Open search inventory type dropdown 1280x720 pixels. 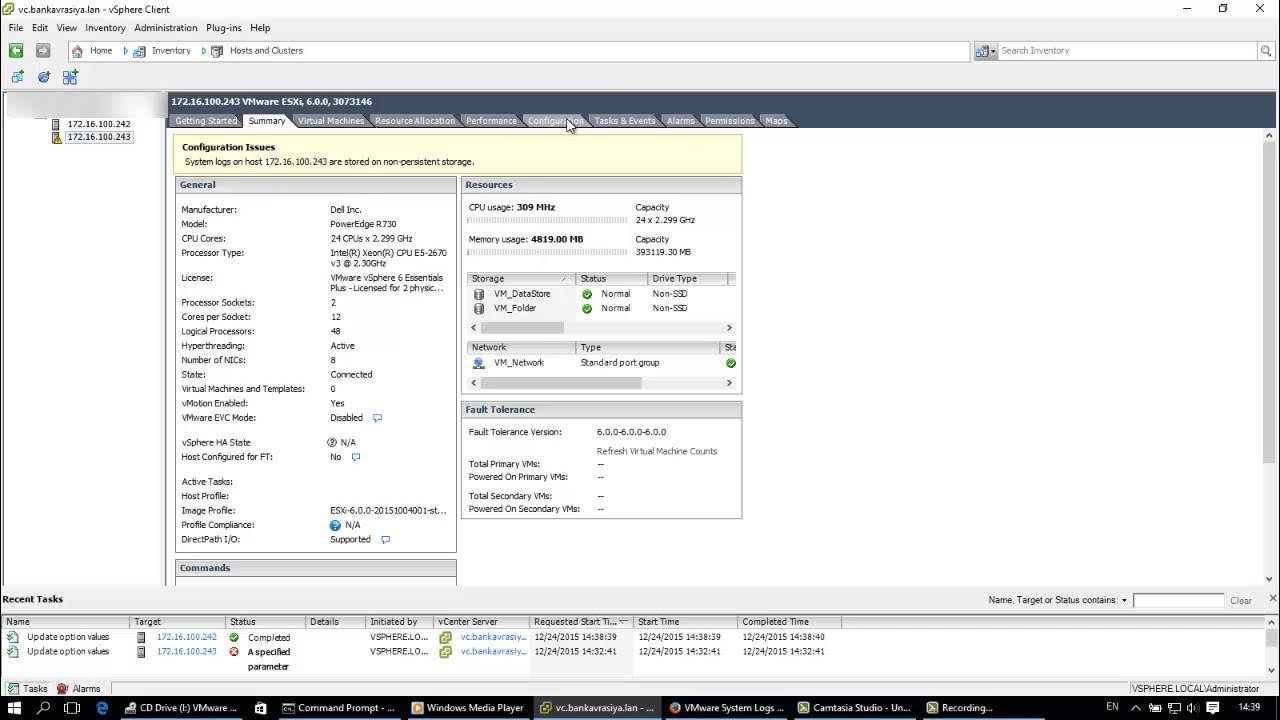pos(985,51)
